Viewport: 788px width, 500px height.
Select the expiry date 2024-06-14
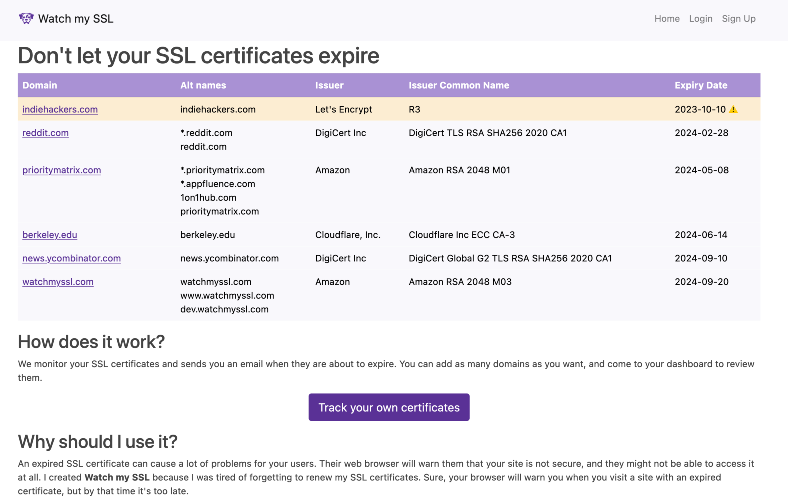(x=701, y=235)
